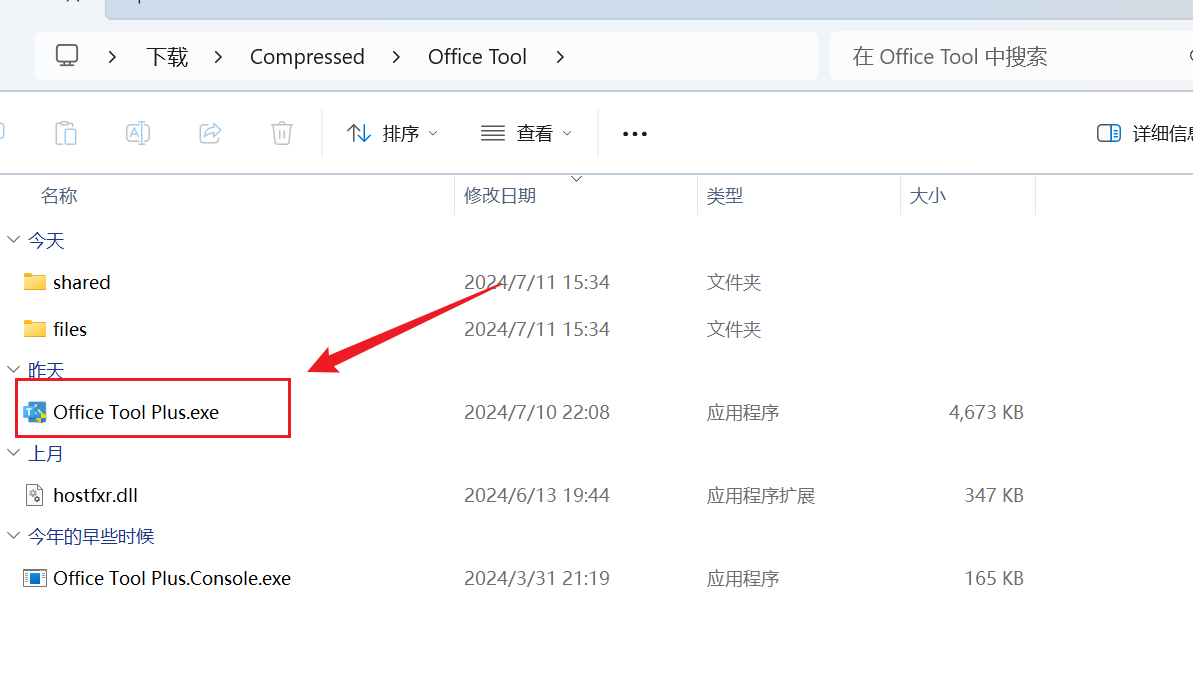Expand chevron after 下载 in breadcrumb
The image size is (1193, 674).
click(x=218, y=57)
